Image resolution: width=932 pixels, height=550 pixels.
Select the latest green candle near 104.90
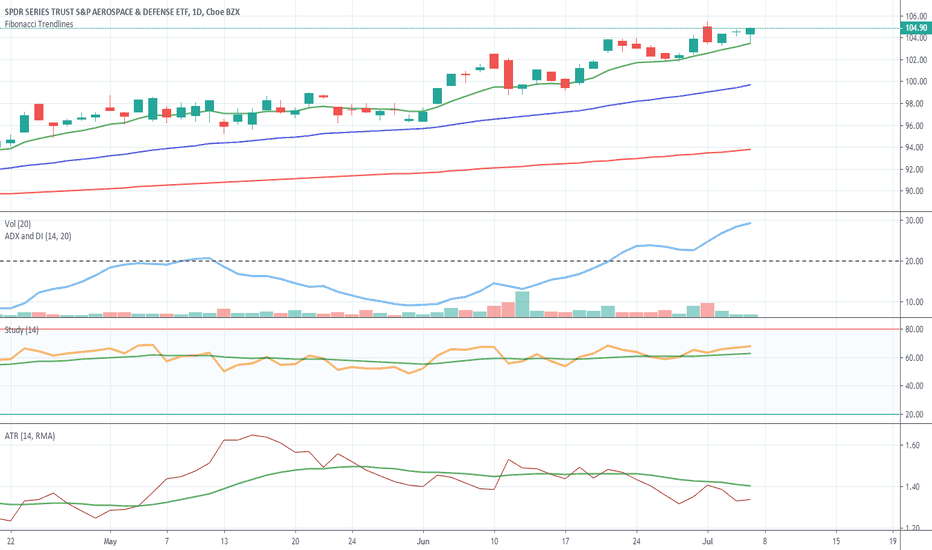tap(750, 32)
